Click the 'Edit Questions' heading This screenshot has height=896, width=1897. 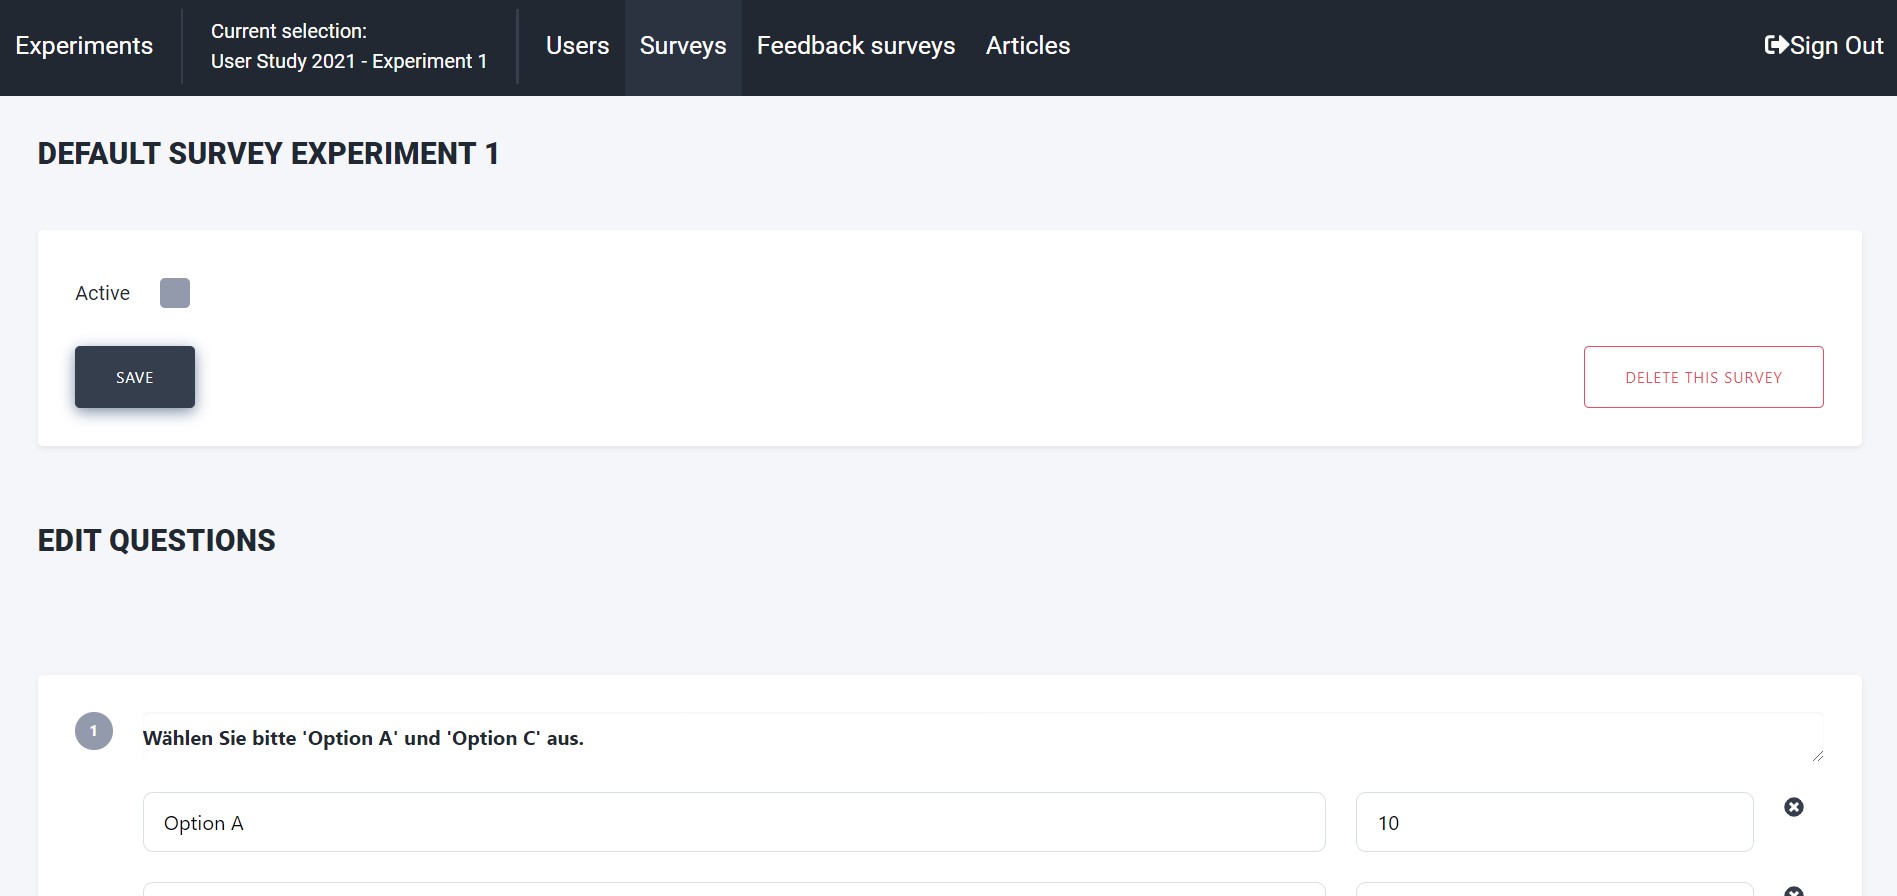coord(157,540)
